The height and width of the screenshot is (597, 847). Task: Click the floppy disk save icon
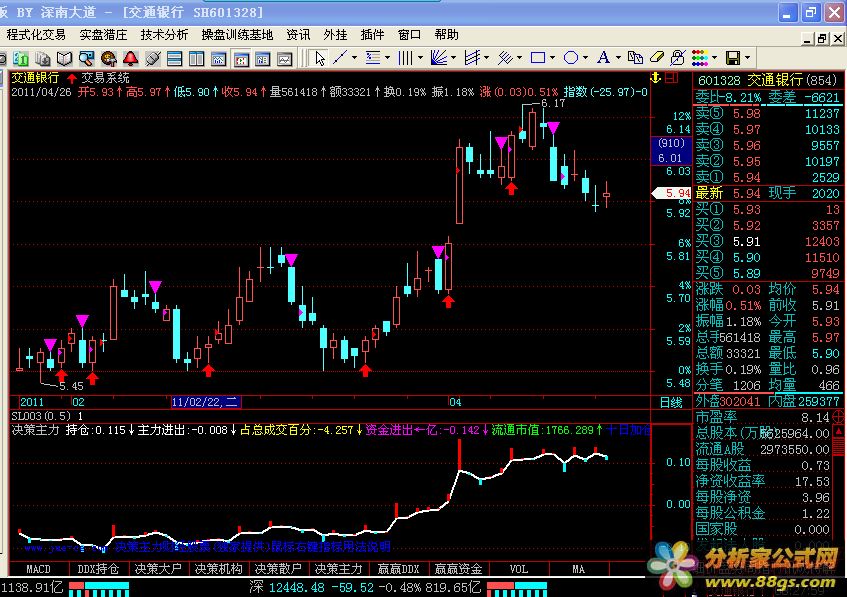(x=733, y=58)
